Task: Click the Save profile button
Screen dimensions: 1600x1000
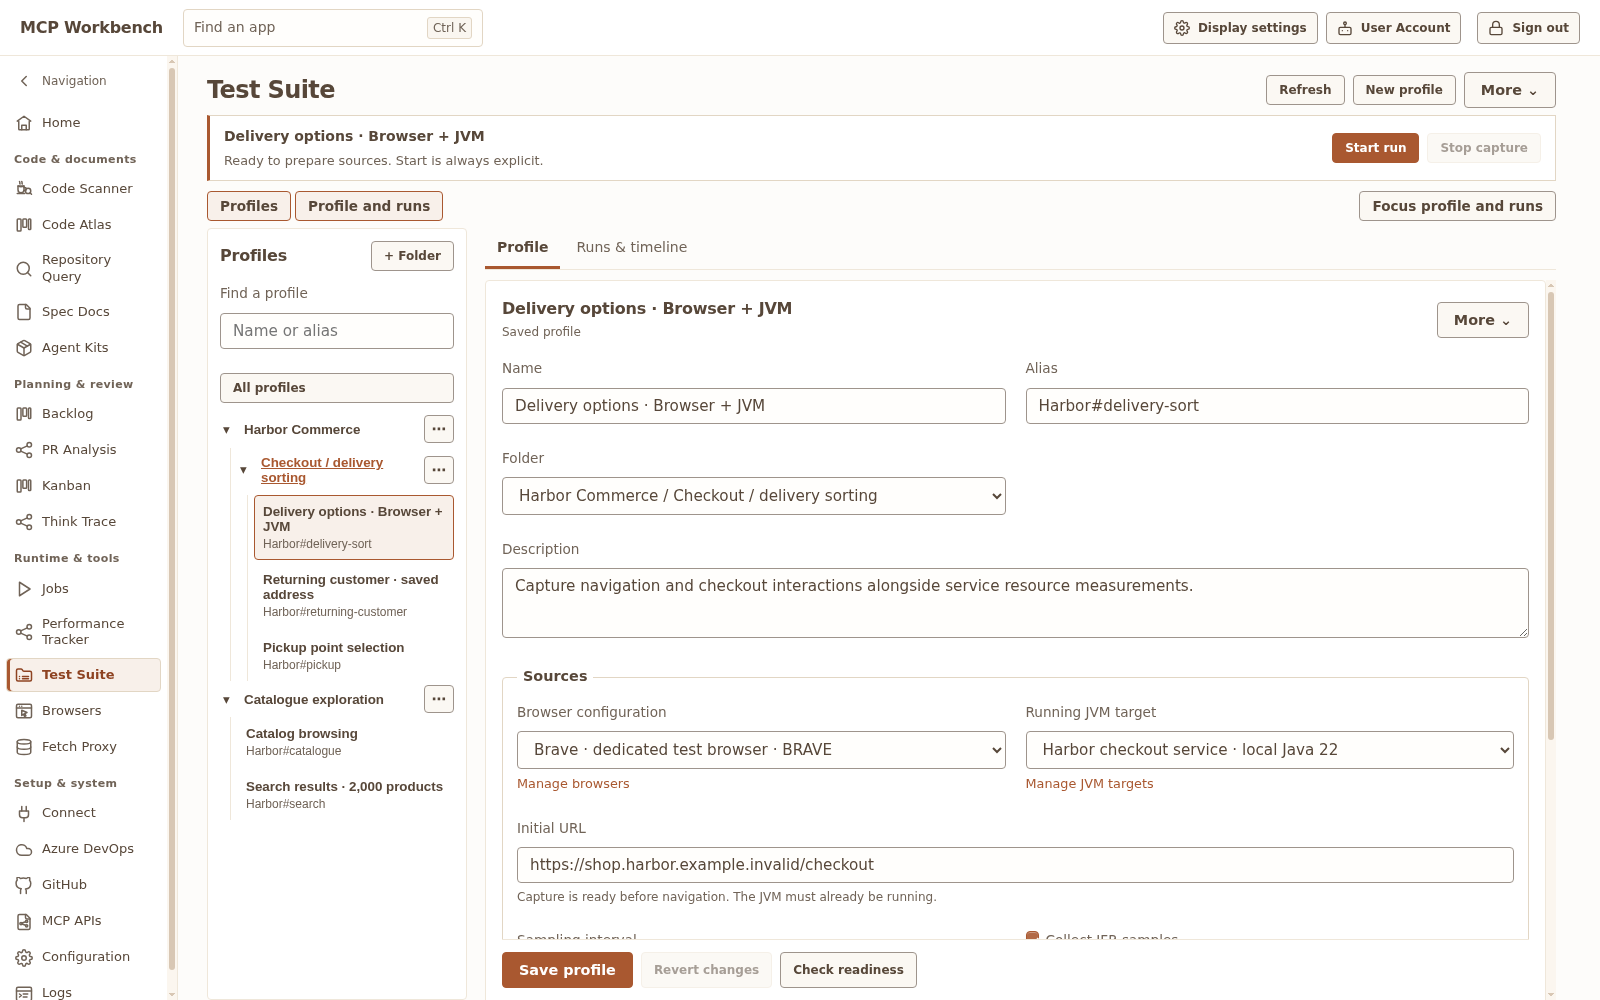Action: (x=567, y=970)
